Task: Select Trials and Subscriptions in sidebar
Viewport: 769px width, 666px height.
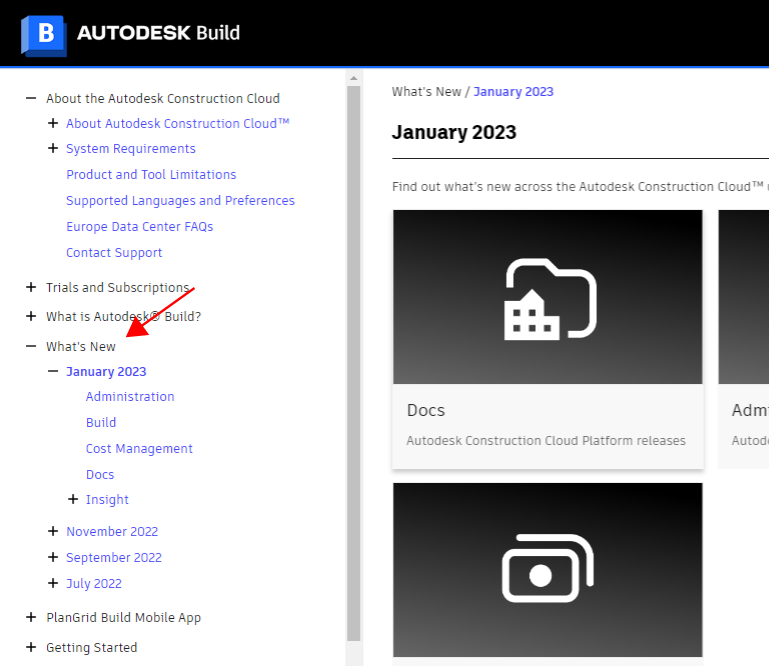Action: coord(118,287)
